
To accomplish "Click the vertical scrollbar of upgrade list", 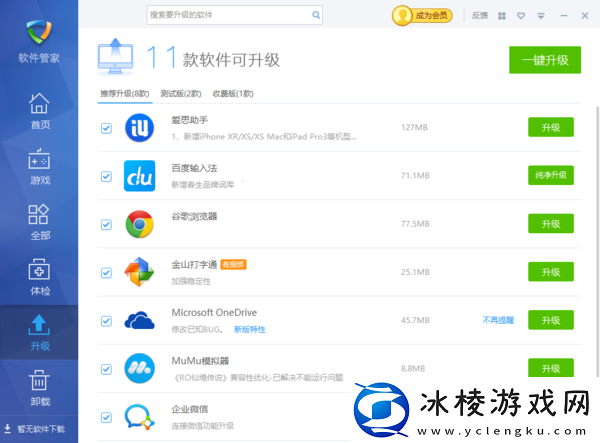I will (598, 241).
